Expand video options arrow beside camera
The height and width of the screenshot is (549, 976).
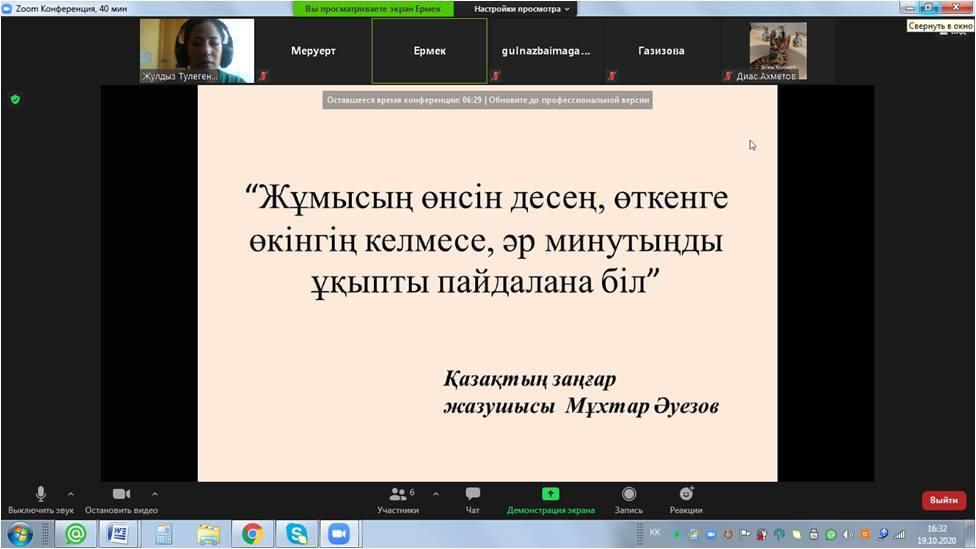click(154, 493)
